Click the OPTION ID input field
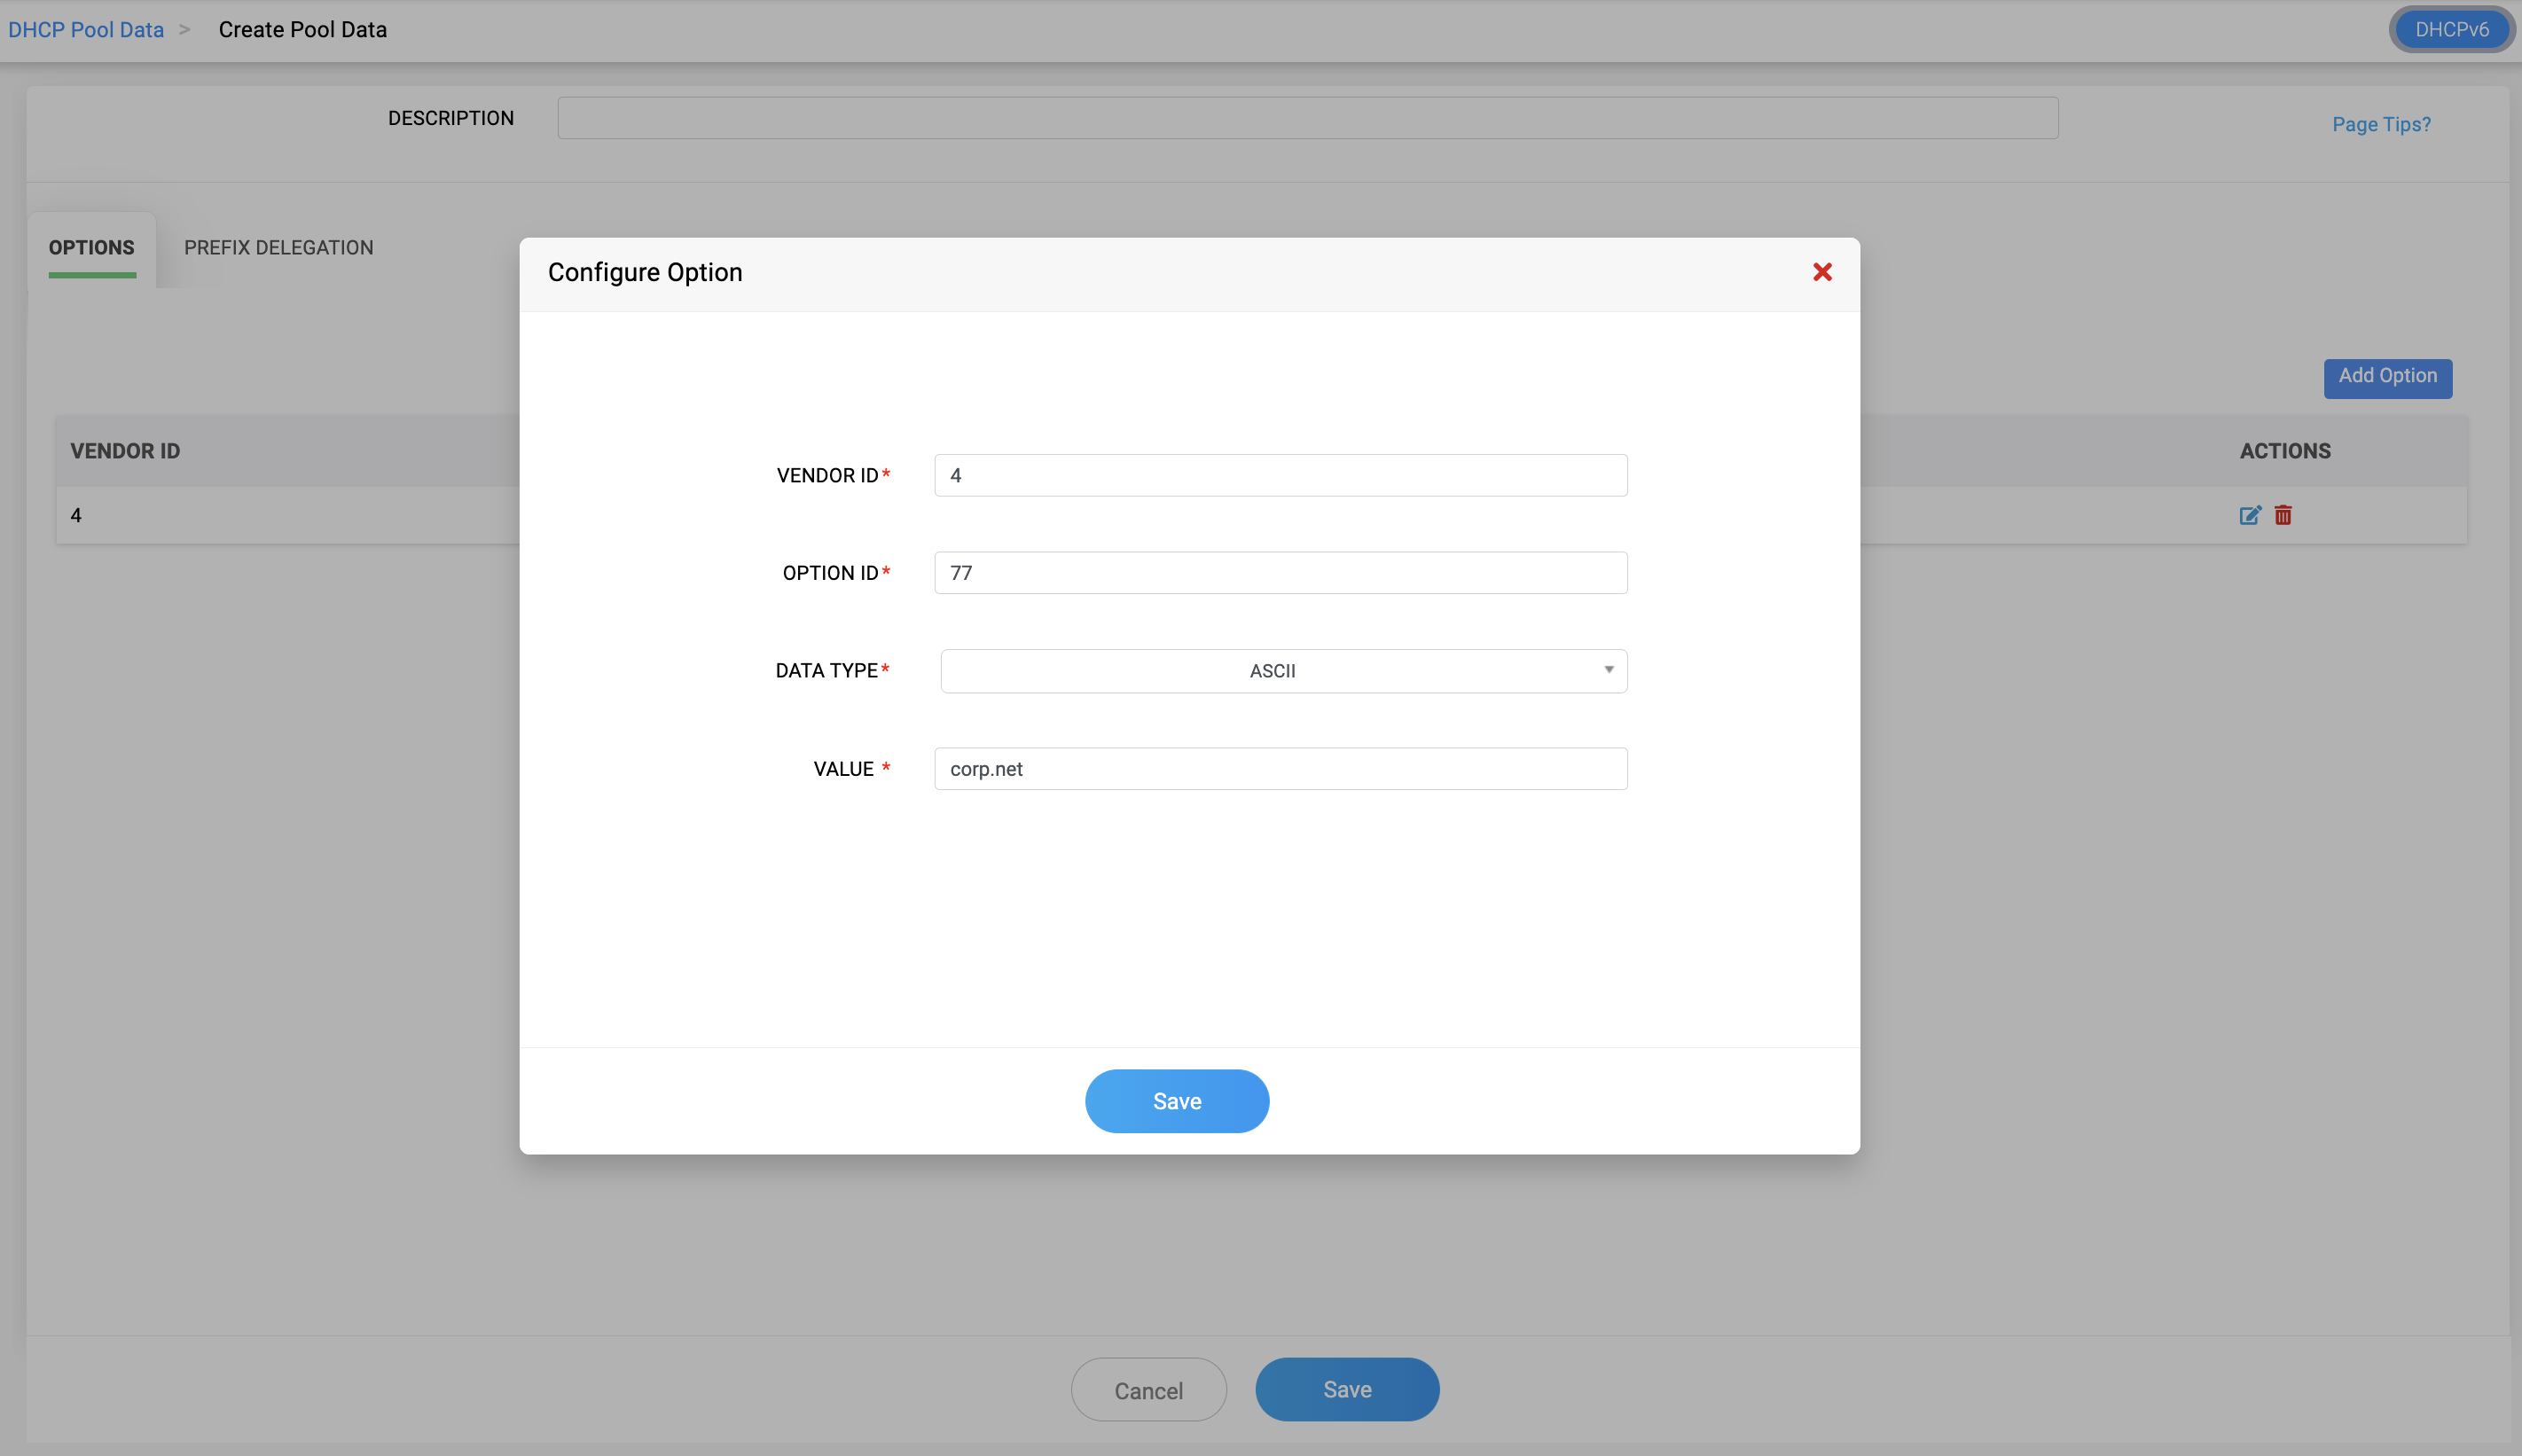2522x1456 pixels. click(1280, 573)
